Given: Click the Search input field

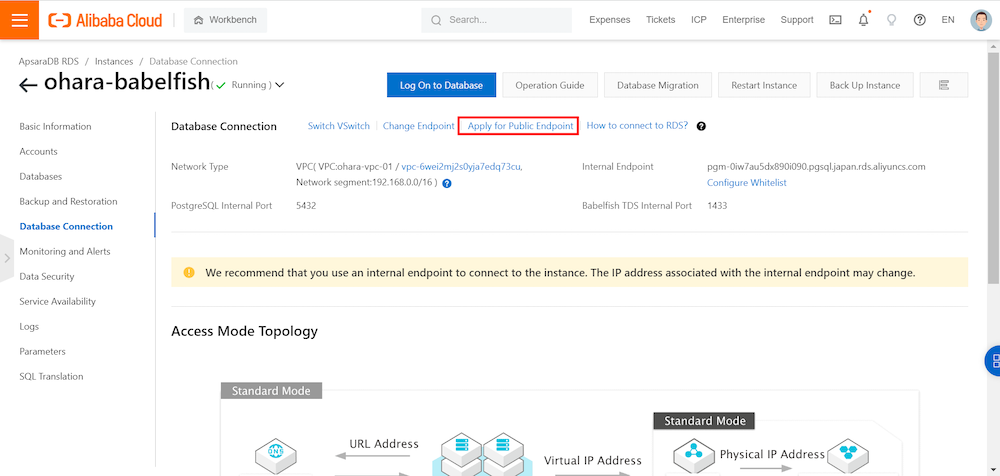Looking at the screenshot, I should point(500,20).
